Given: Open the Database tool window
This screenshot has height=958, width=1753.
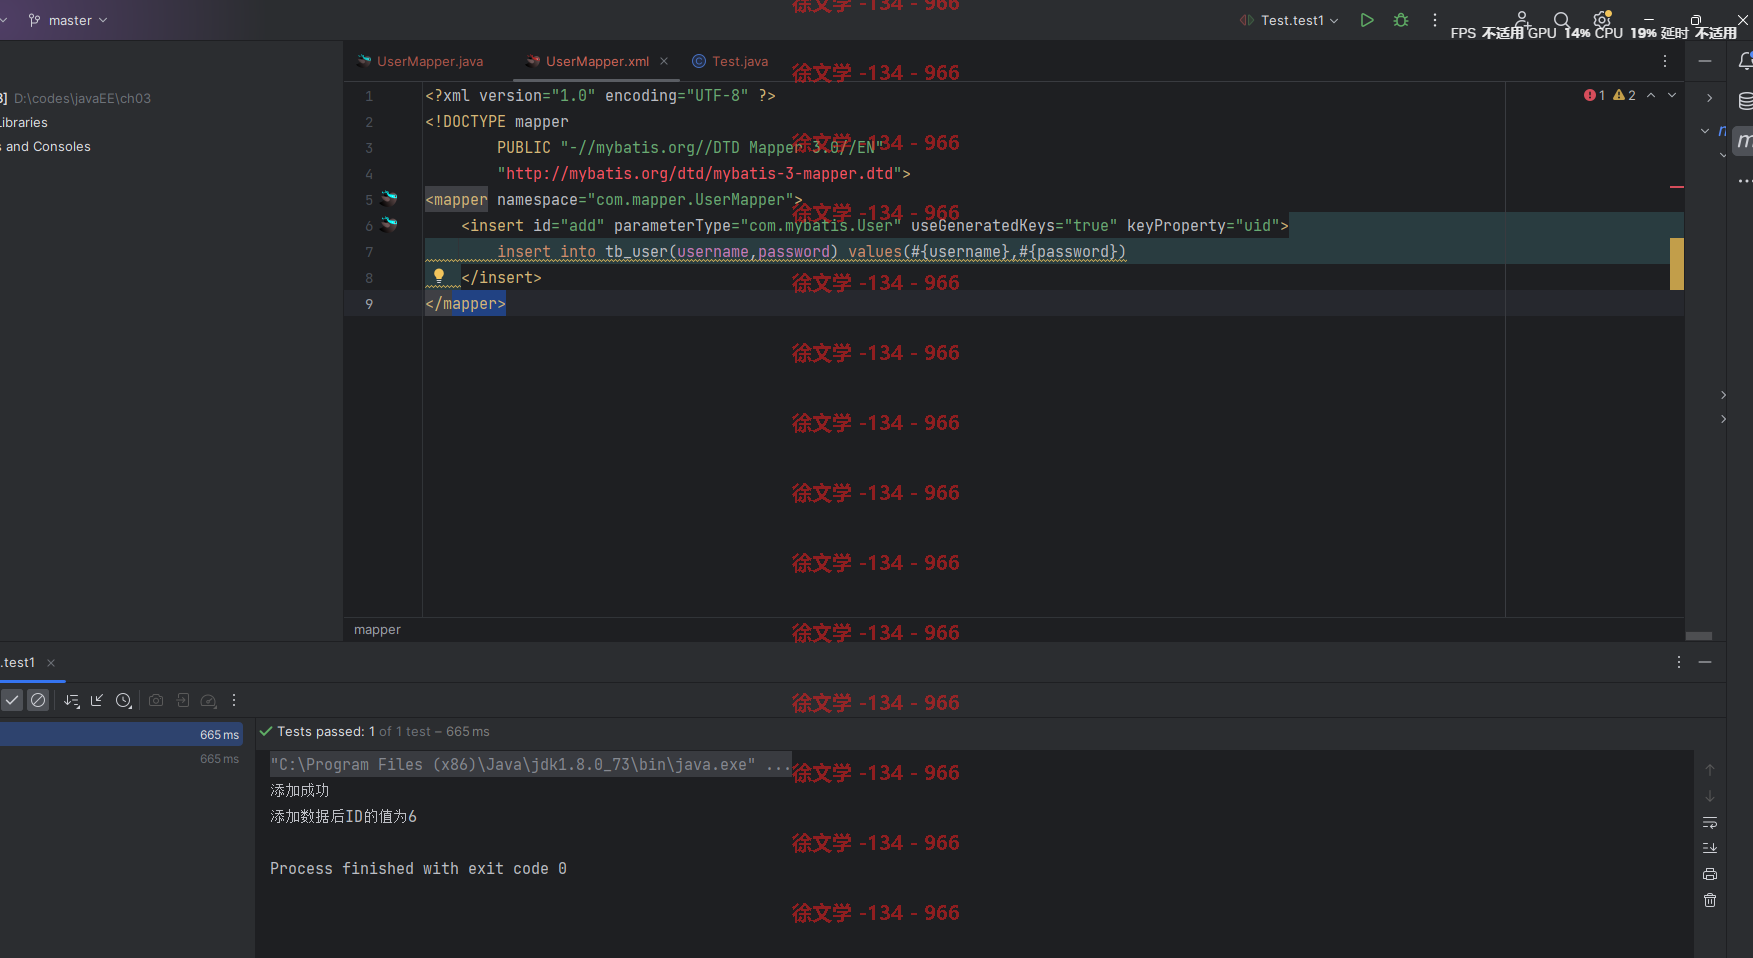Looking at the screenshot, I should tap(1745, 101).
